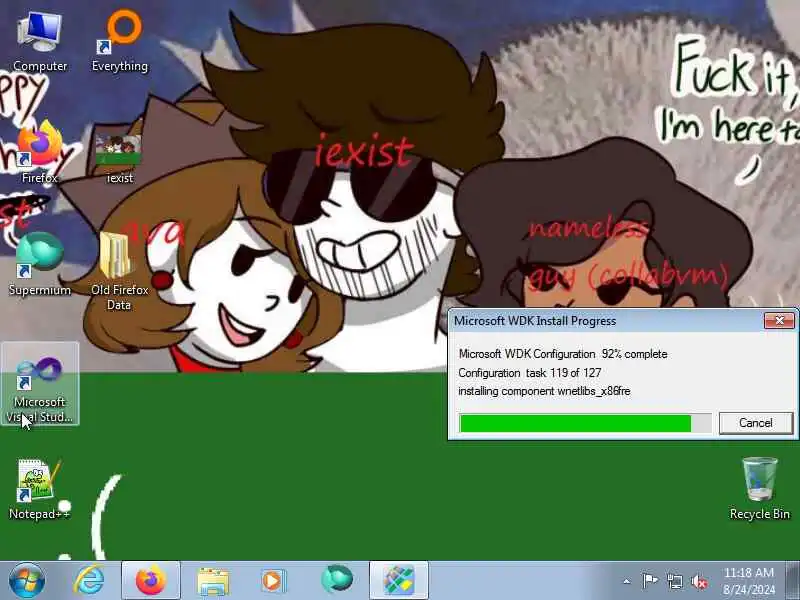Open the Old Firefox Data folder
The height and width of the screenshot is (600, 800).
pyautogui.click(x=119, y=271)
